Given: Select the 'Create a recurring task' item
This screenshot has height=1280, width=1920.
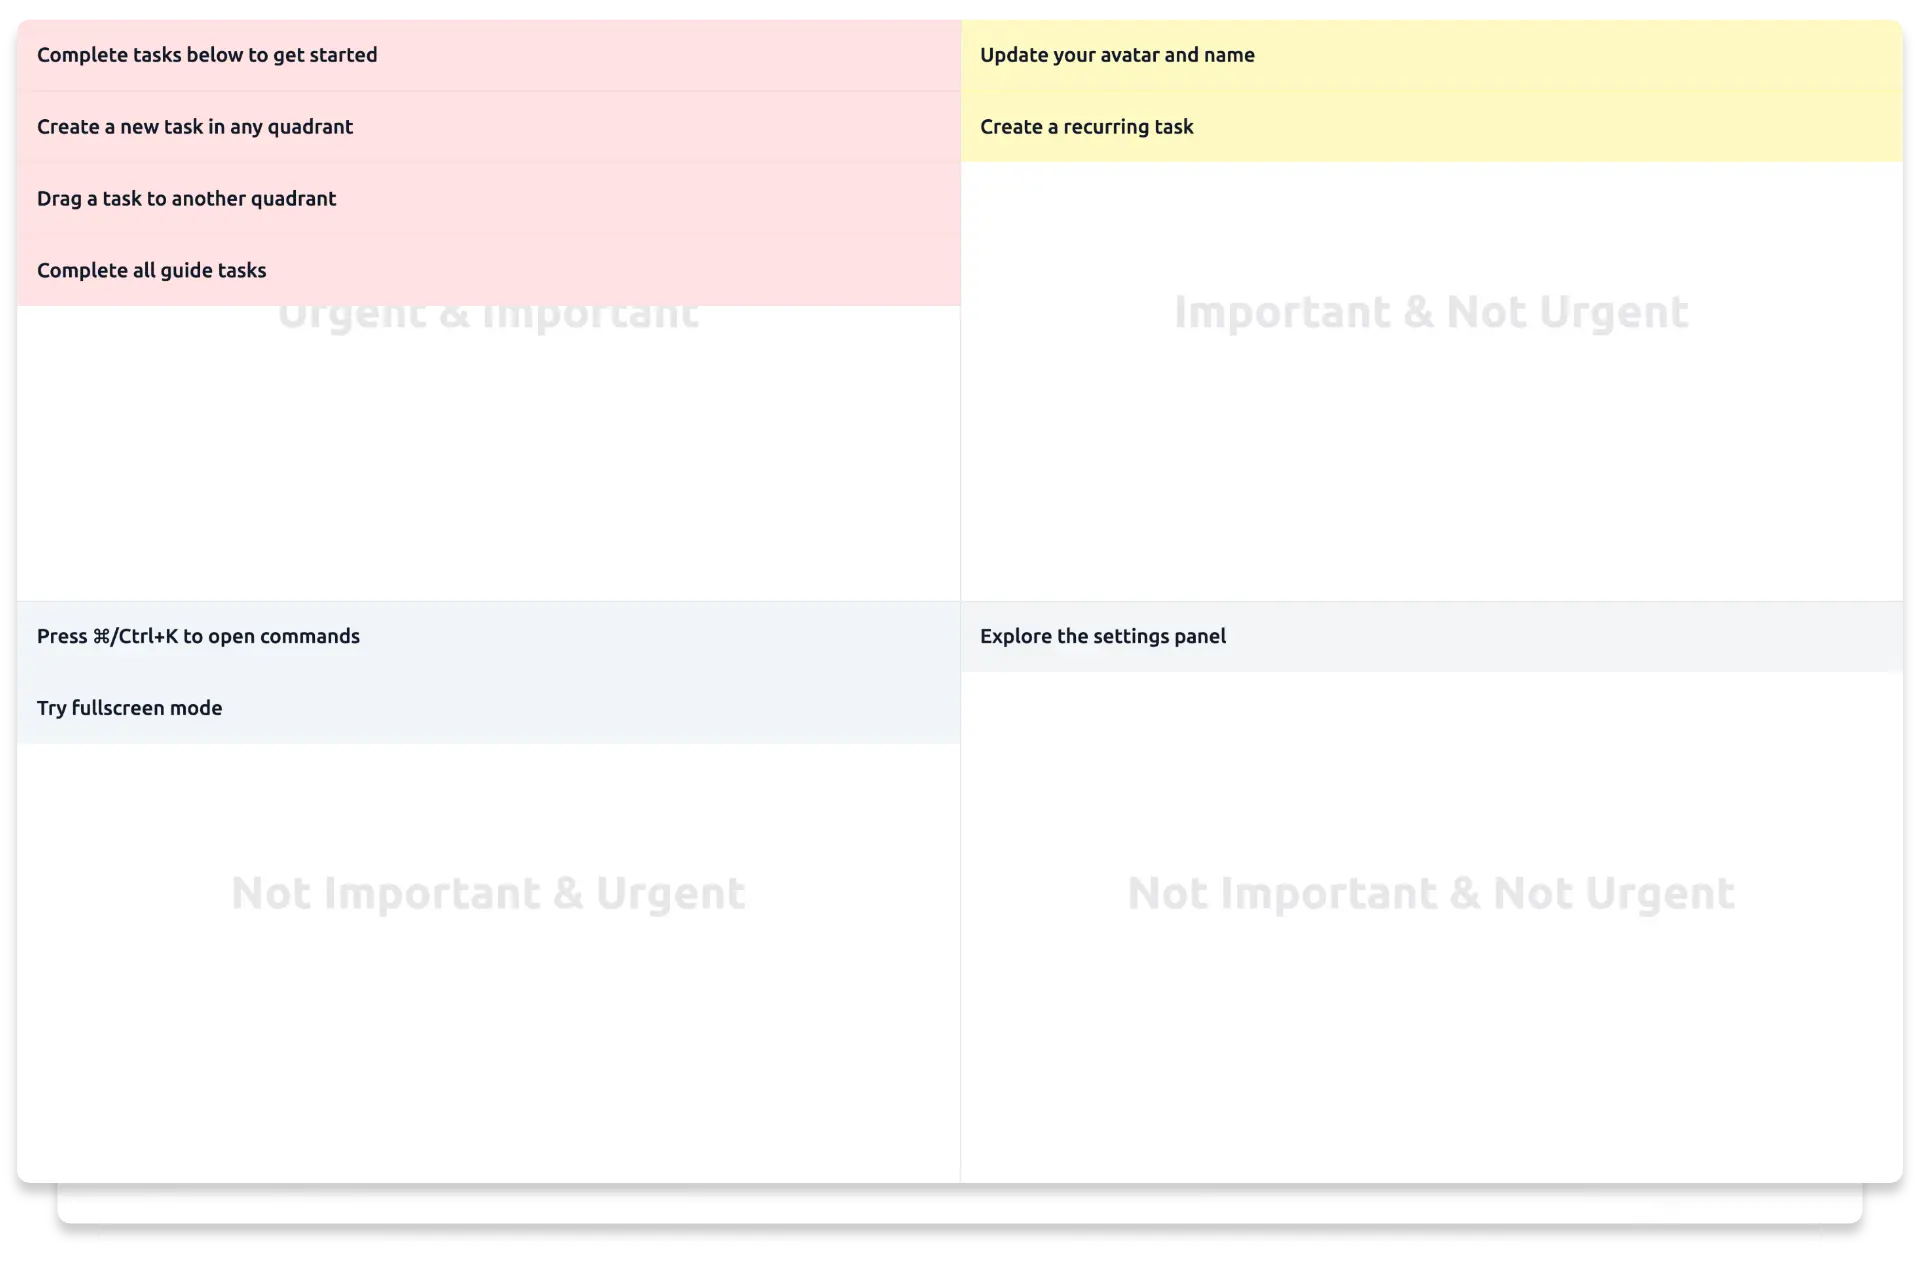Looking at the screenshot, I should tap(1087, 127).
